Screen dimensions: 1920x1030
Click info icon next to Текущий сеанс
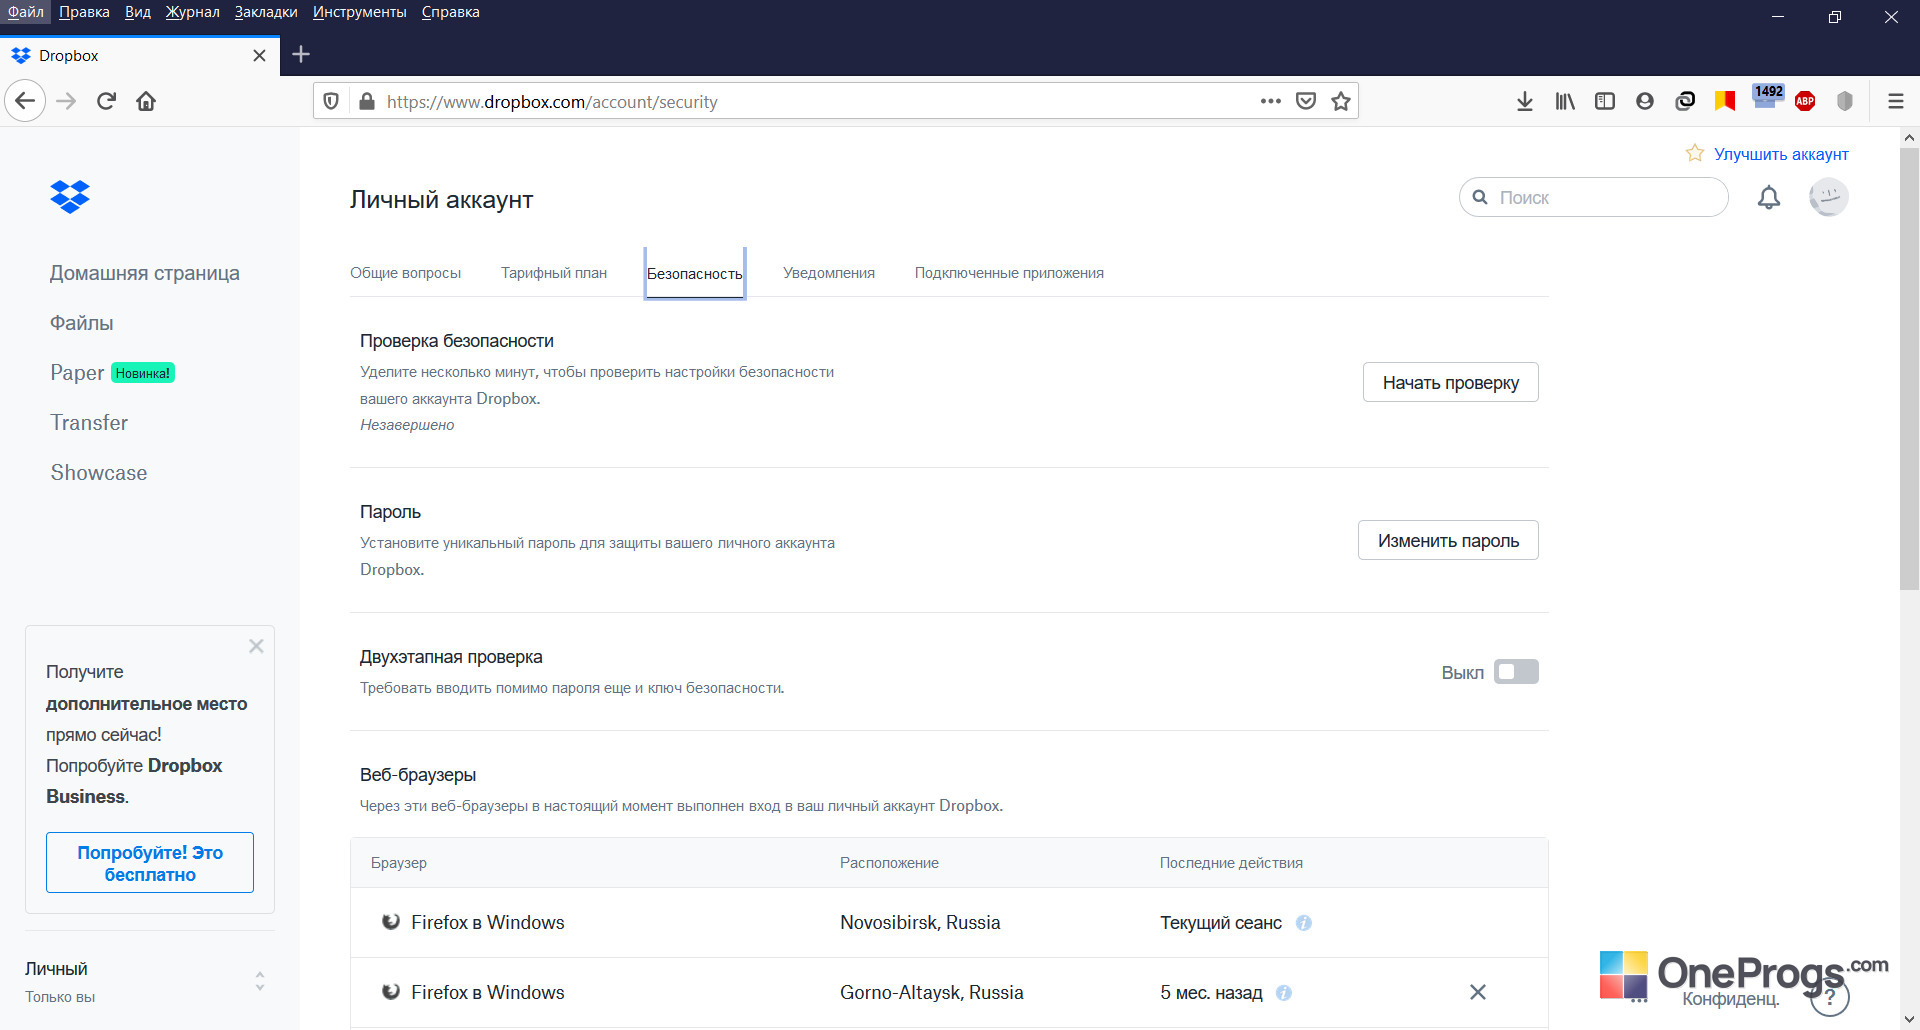pyautogui.click(x=1304, y=923)
